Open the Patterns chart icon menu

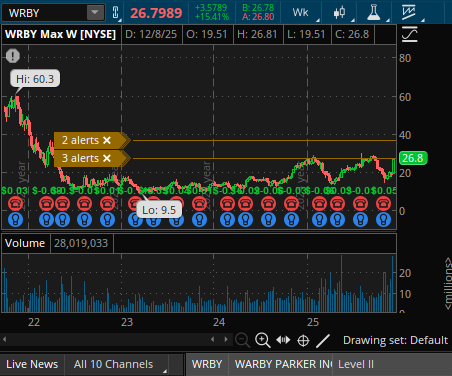point(409,13)
